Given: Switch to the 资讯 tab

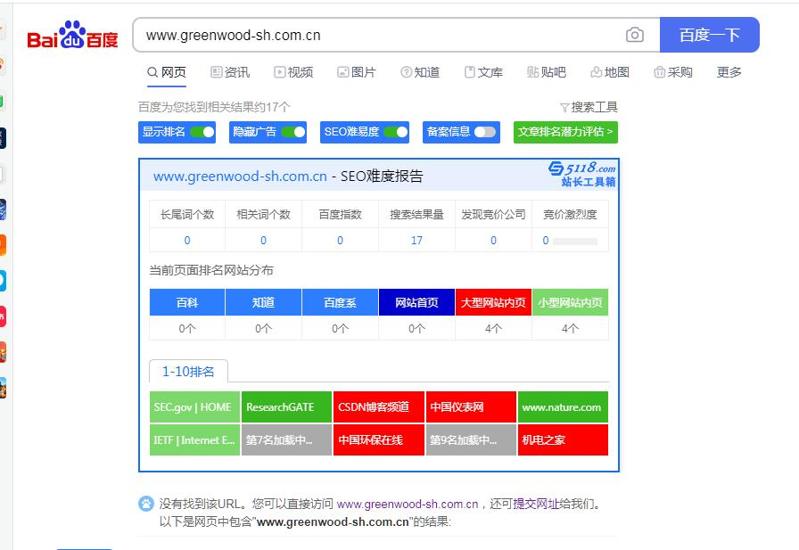Looking at the screenshot, I should point(230,72).
